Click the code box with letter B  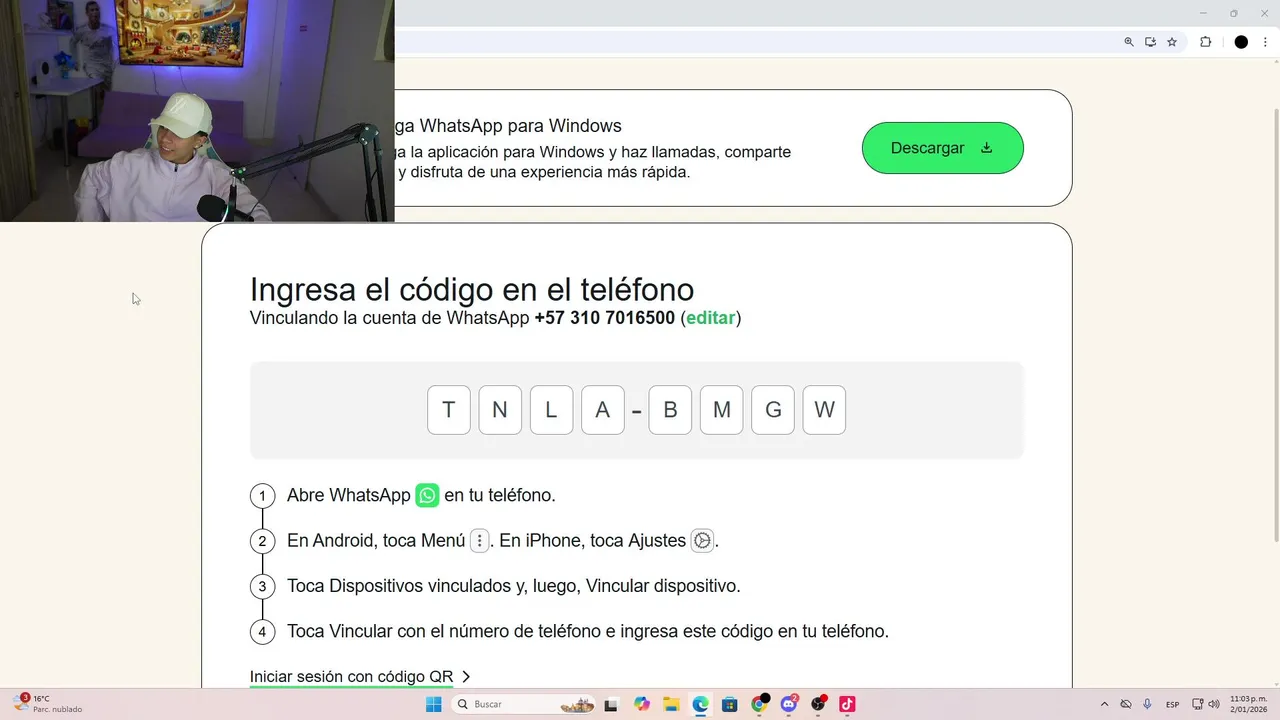click(x=670, y=410)
